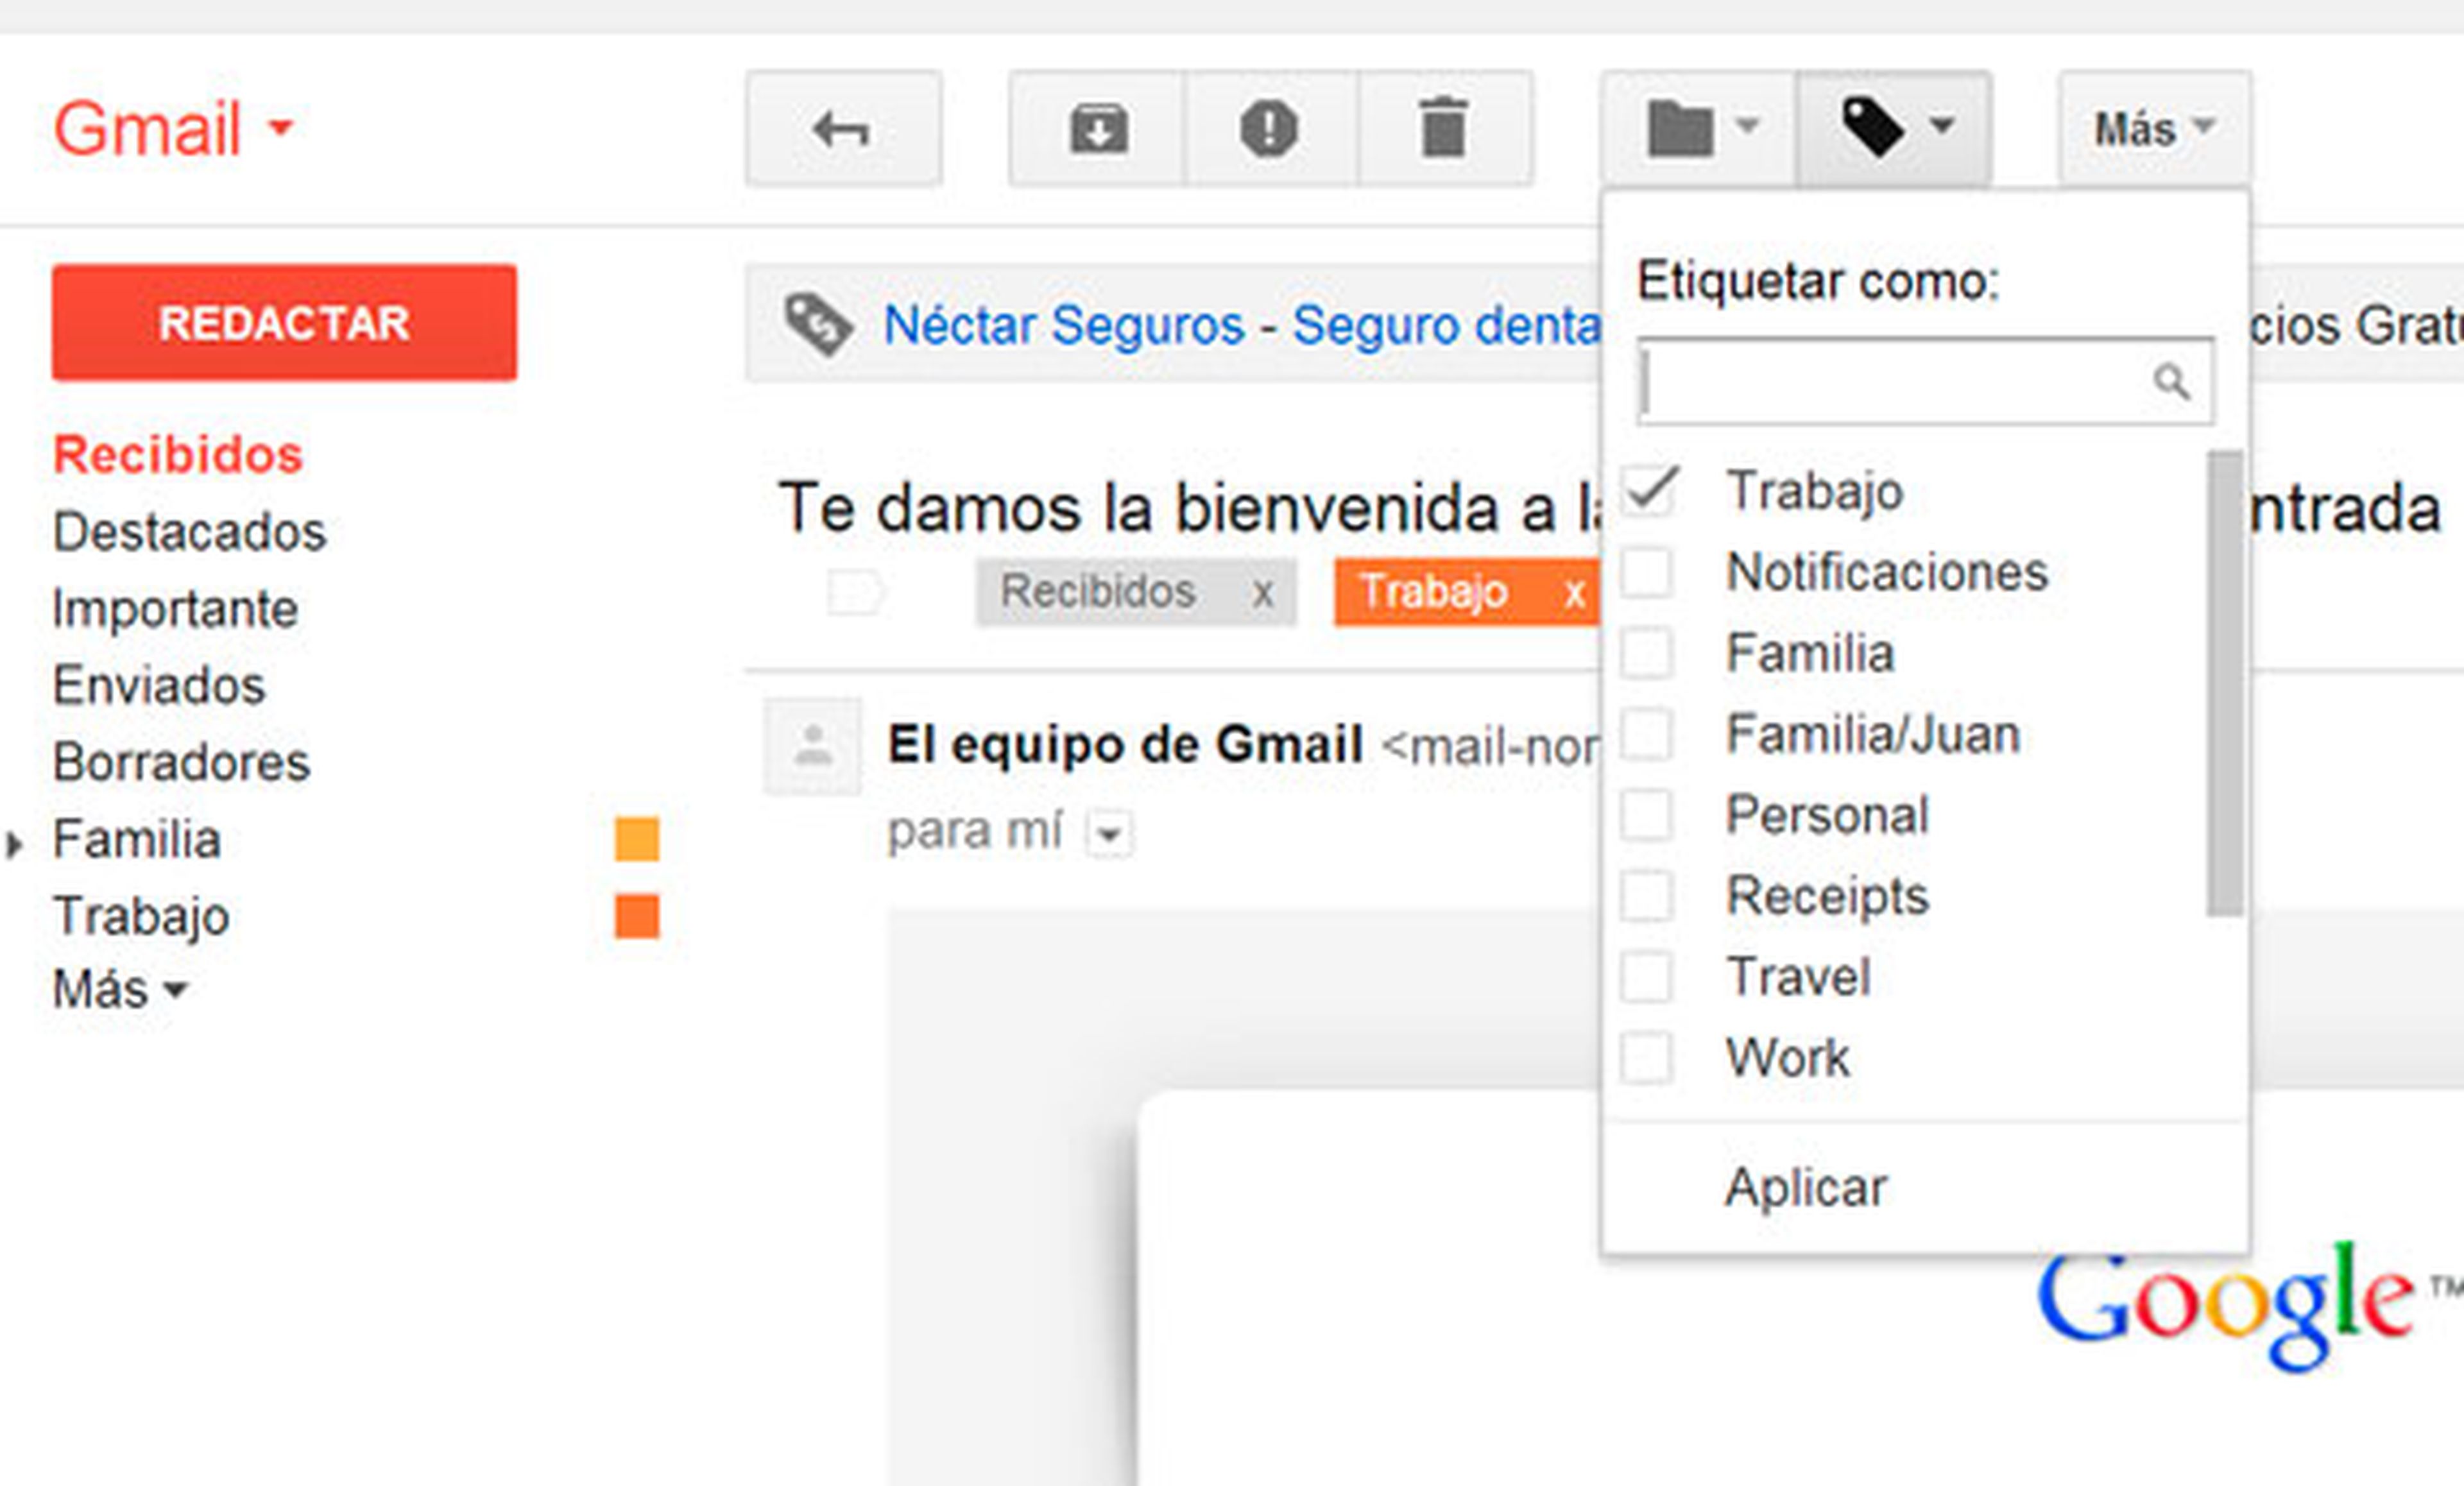Image resolution: width=2464 pixels, height=1486 pixels.
Task: Click the sender avatar thumbnail
Action: click(813, 746)
